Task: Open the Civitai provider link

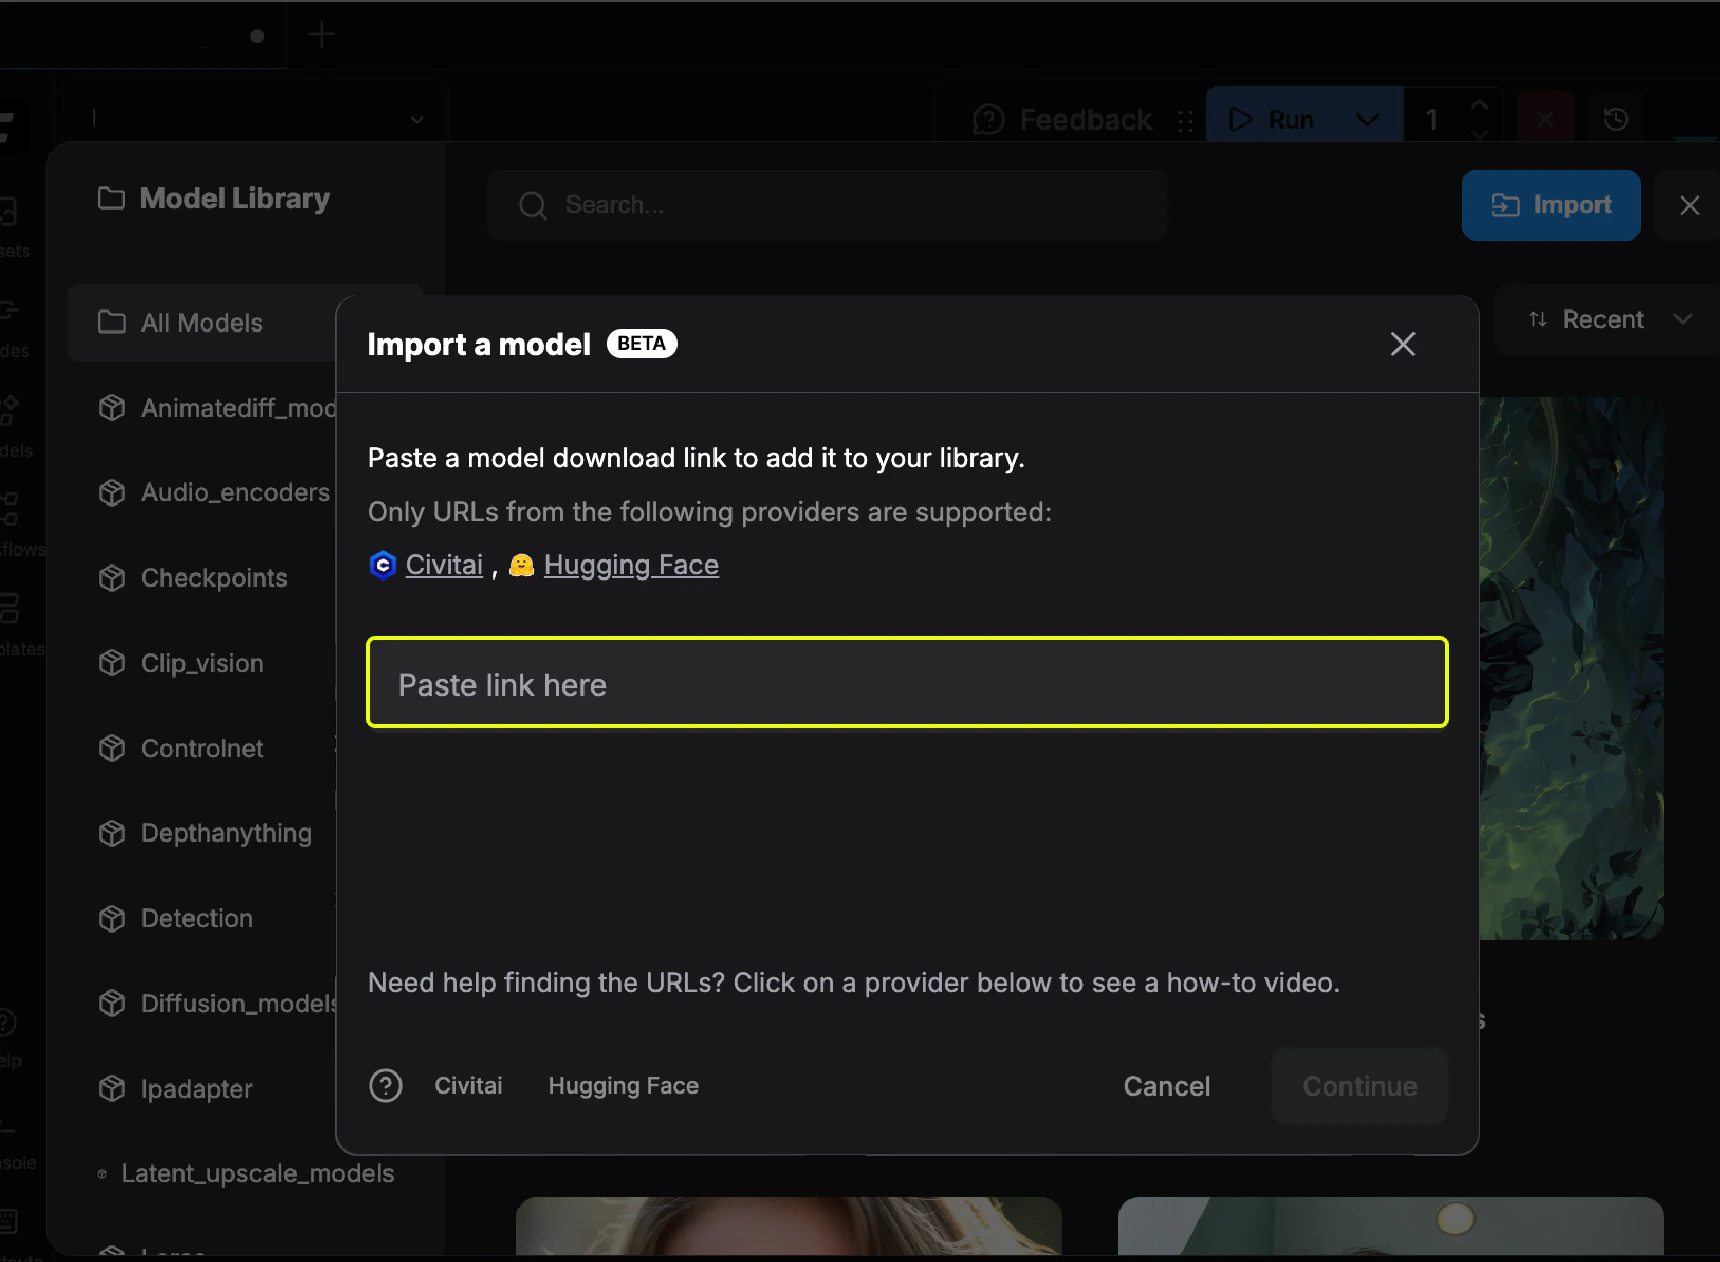Action: tap(443, 564)
